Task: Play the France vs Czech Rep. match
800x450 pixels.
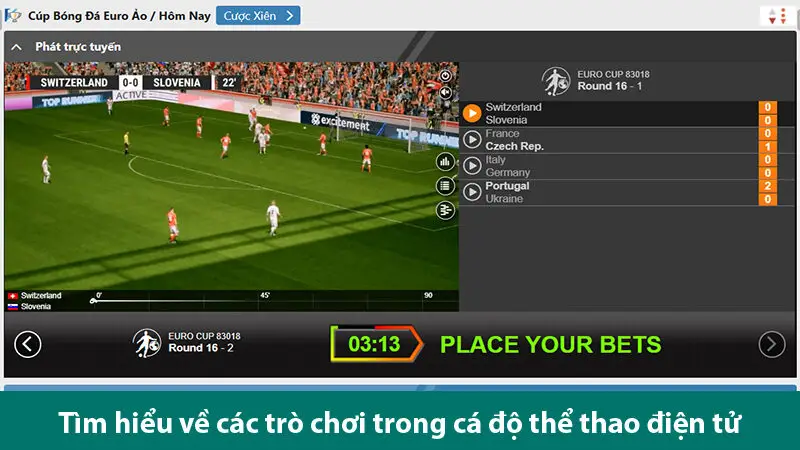Action: point(472,139)
